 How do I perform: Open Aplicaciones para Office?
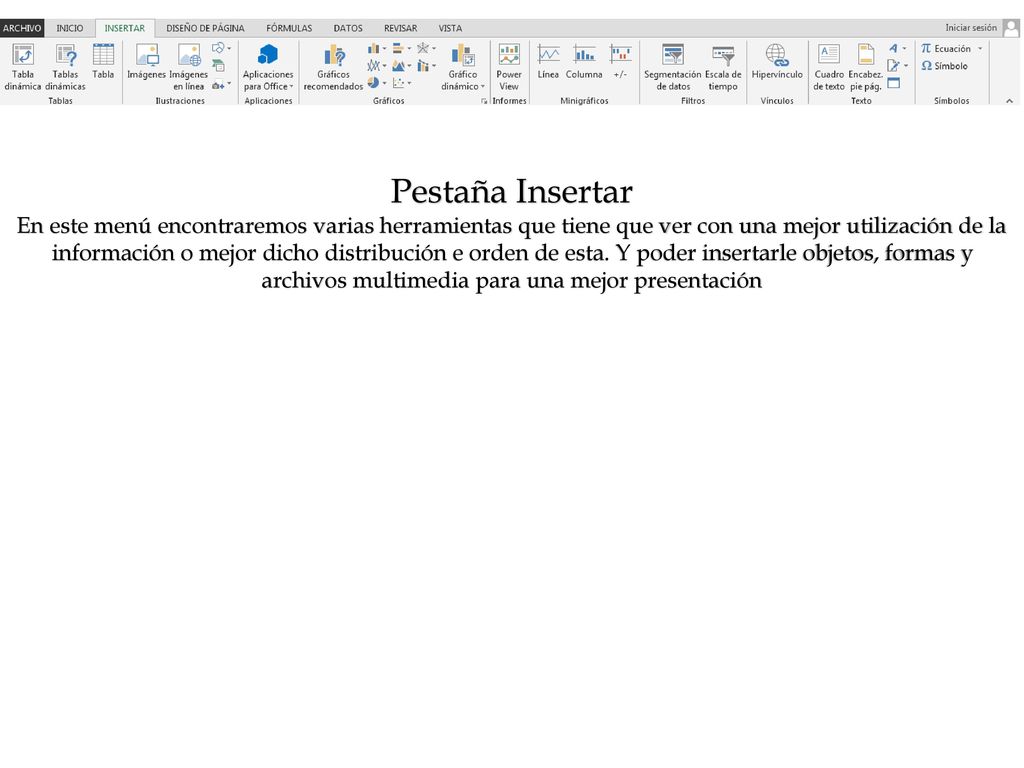[x=268, y=67]
